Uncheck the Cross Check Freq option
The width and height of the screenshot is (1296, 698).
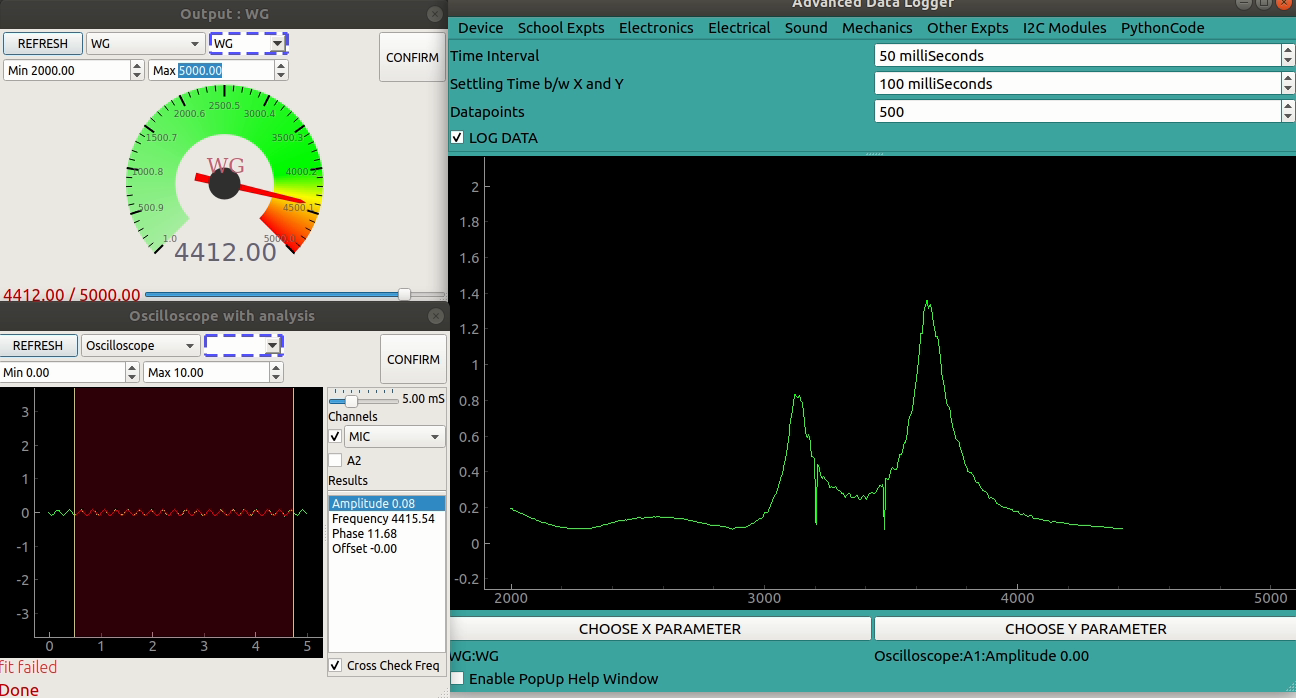(x=335, y=665)
